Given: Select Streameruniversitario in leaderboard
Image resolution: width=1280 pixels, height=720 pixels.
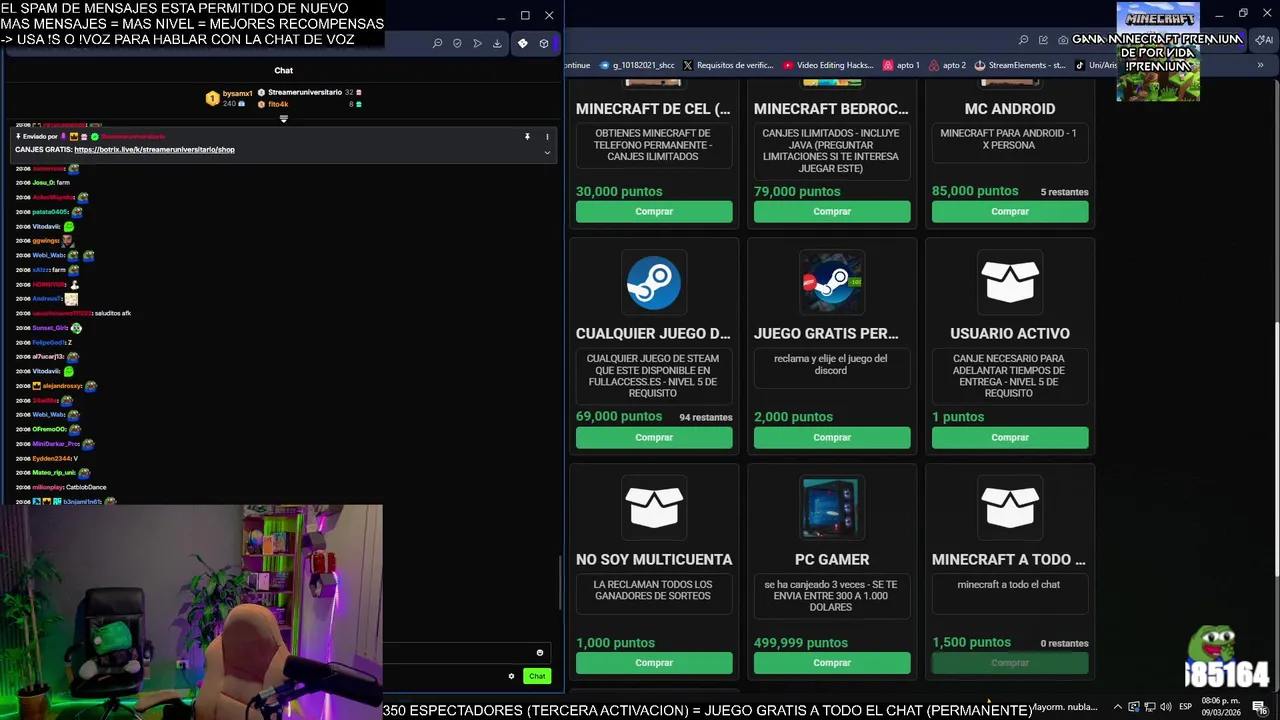Looking at the screenshot, I should pyautogui.click(x=305, y=92).
